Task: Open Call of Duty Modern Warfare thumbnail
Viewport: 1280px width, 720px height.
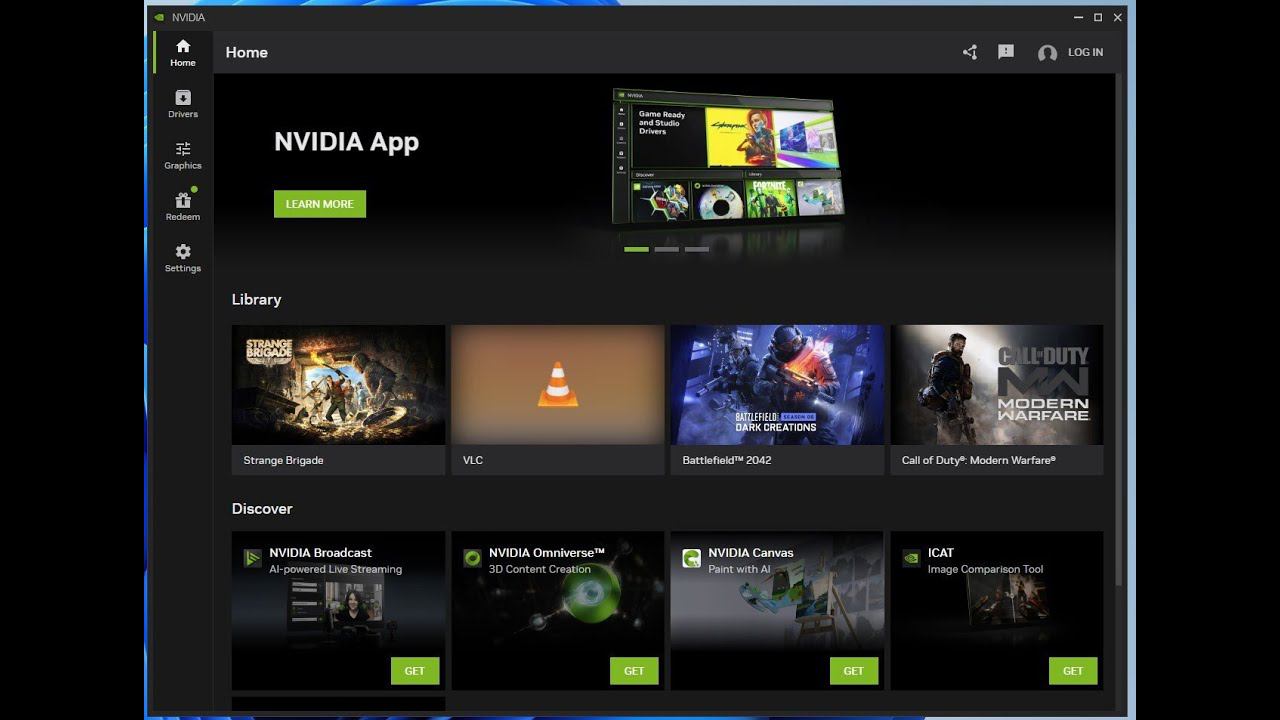Action: (x=997, y=385)
